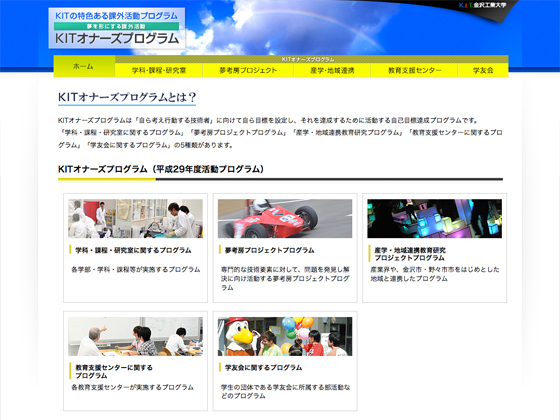
Task: Open 産学・地域連携教育研究プロジェクトプログラム card link
Action: coord(410,254)
